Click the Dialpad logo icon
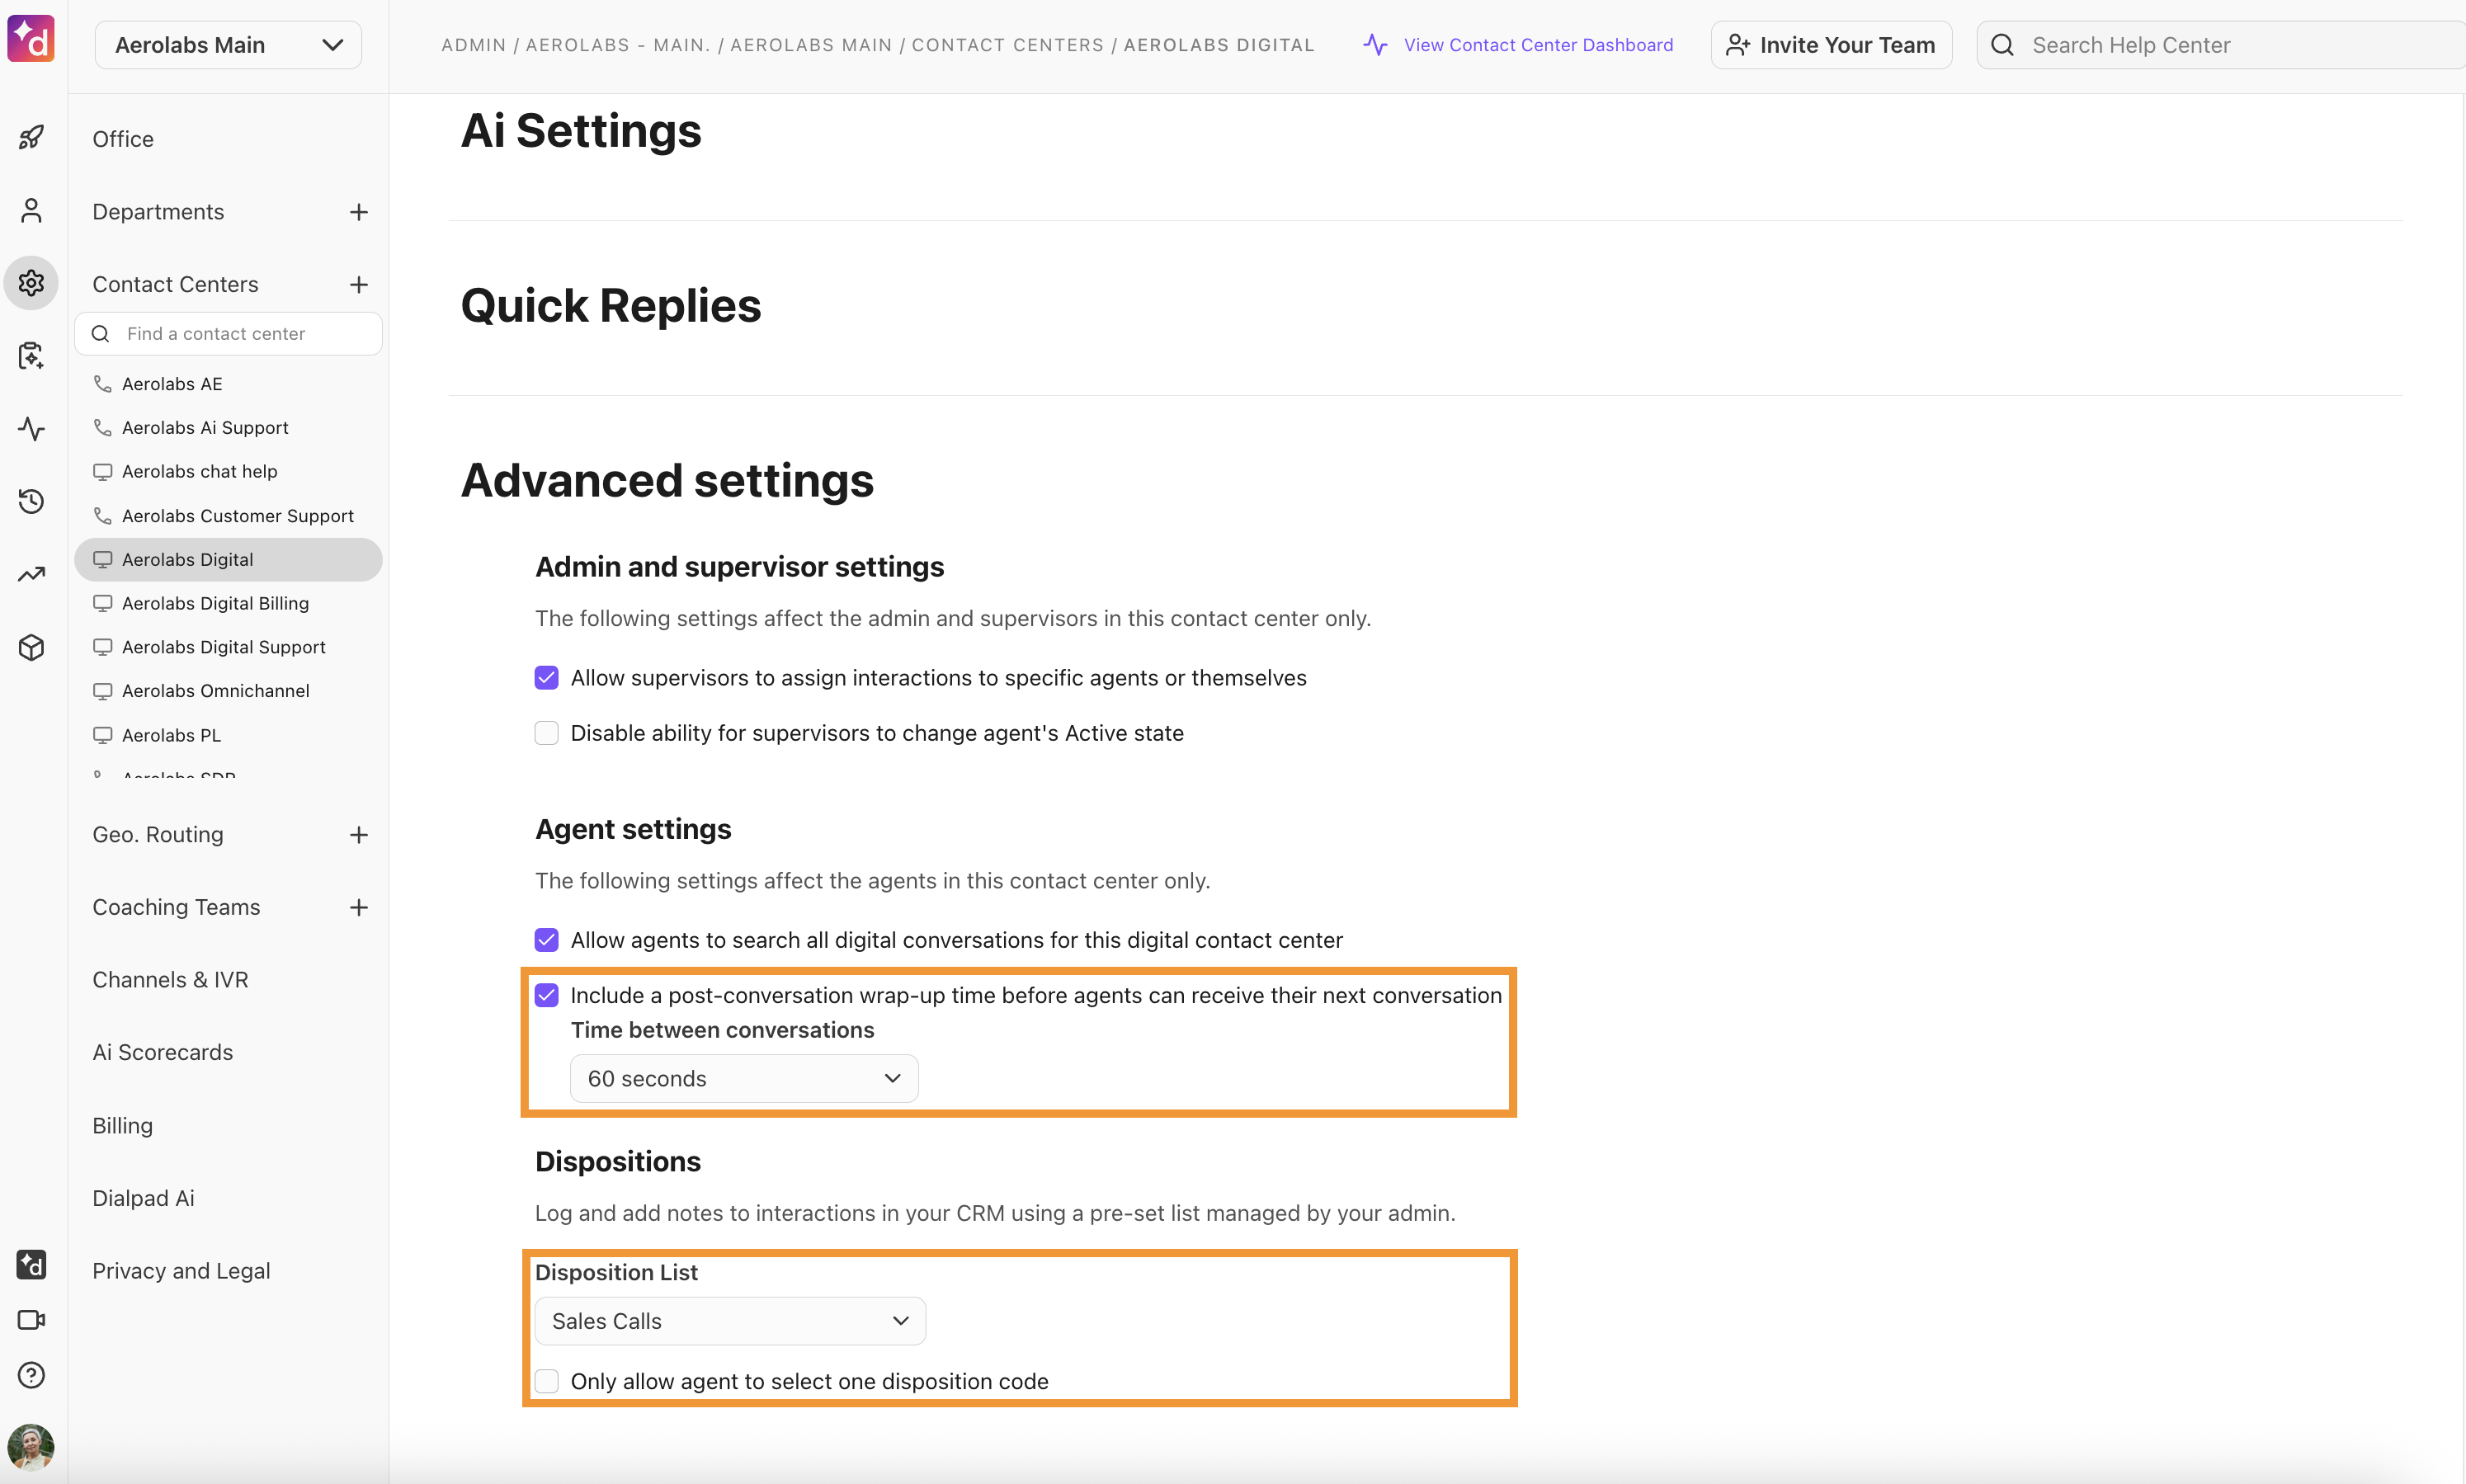Screen dimensions: 2466x1484 click(x=31, y=39)
